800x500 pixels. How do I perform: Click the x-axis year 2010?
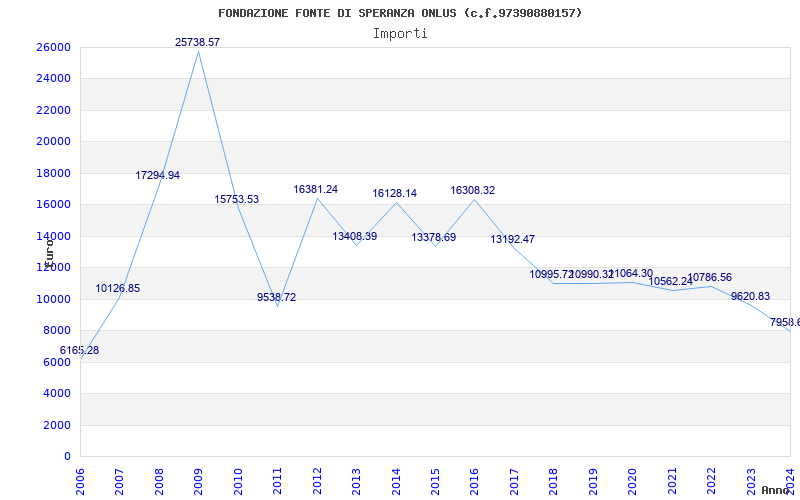click(238, 482)
